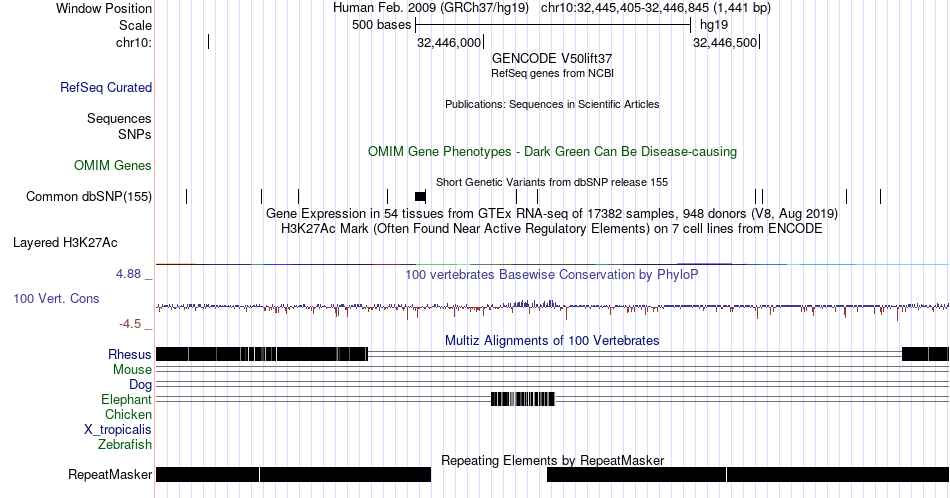Click the large left Rhesus alignment block
Viewport: 950px width, 498px height.
262,354
